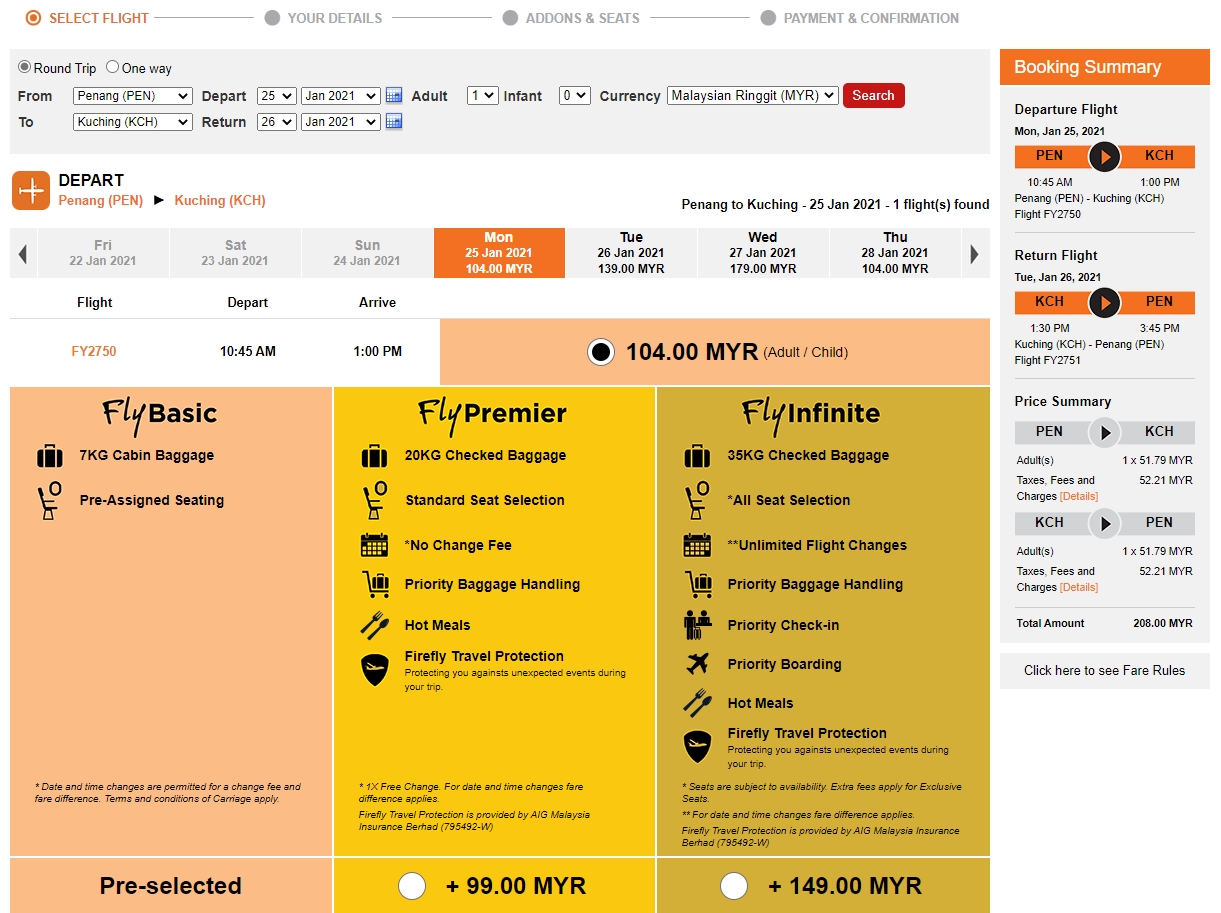Click the FlyInfinite Priority Boarding plane icon
1221x913 pixels.
[697, 664]
